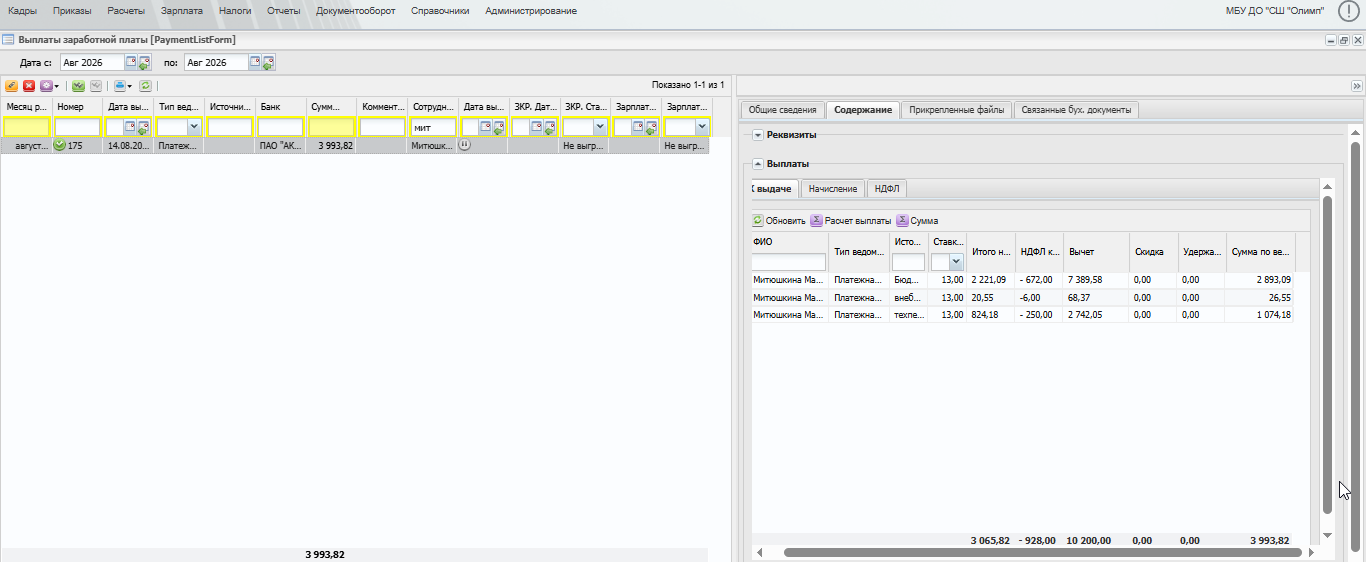
Task: Open the Ставк column filter dropdown
Action: coord(957,262)
